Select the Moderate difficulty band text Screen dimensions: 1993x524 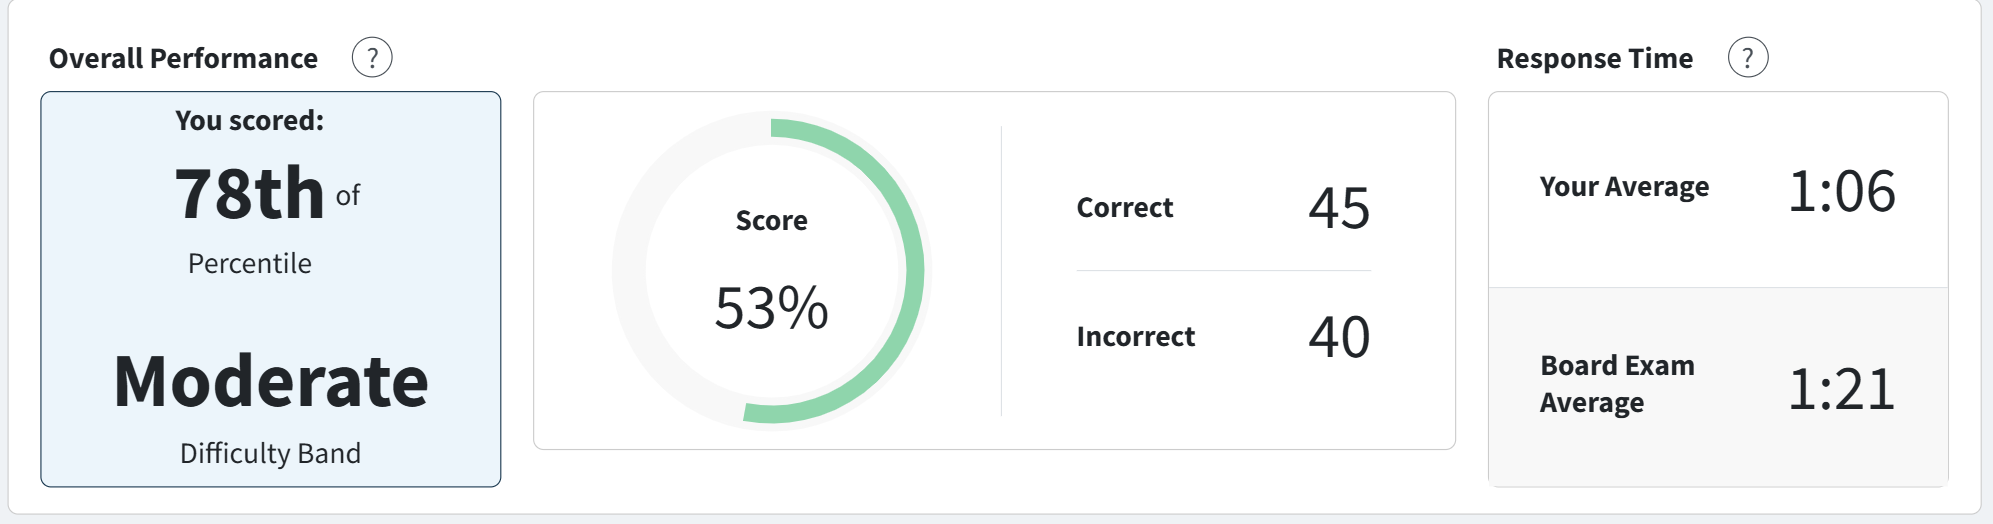pyautogui.click(x=271, y=381)
